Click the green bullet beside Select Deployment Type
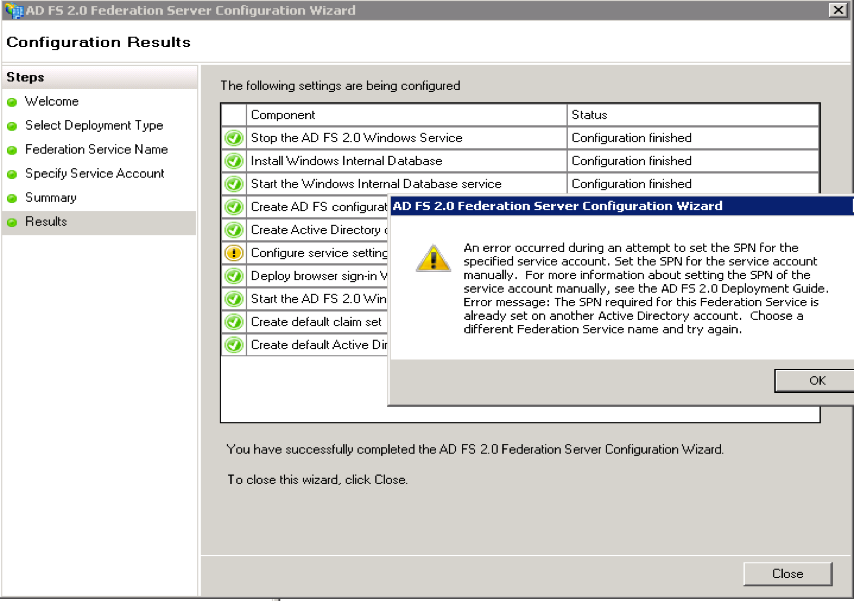Viewport: 854px width, 601px height. (x=12, y=126)
